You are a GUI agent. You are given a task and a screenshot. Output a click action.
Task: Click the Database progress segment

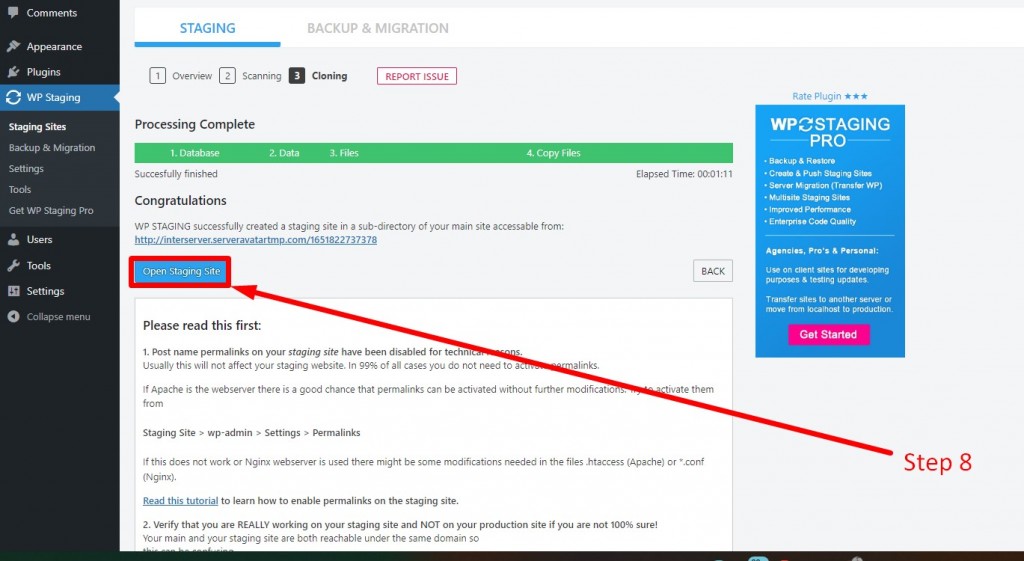[195, 153]
